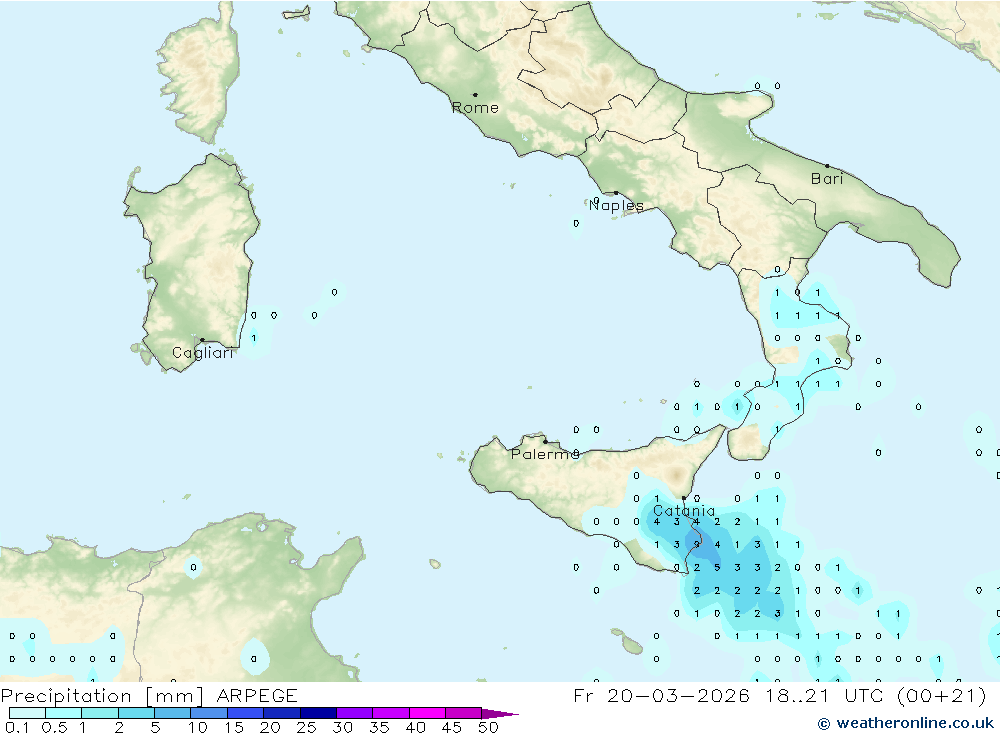Click the '35' legend scale label
Screen dimensions: 1000x733
(379, 727)
